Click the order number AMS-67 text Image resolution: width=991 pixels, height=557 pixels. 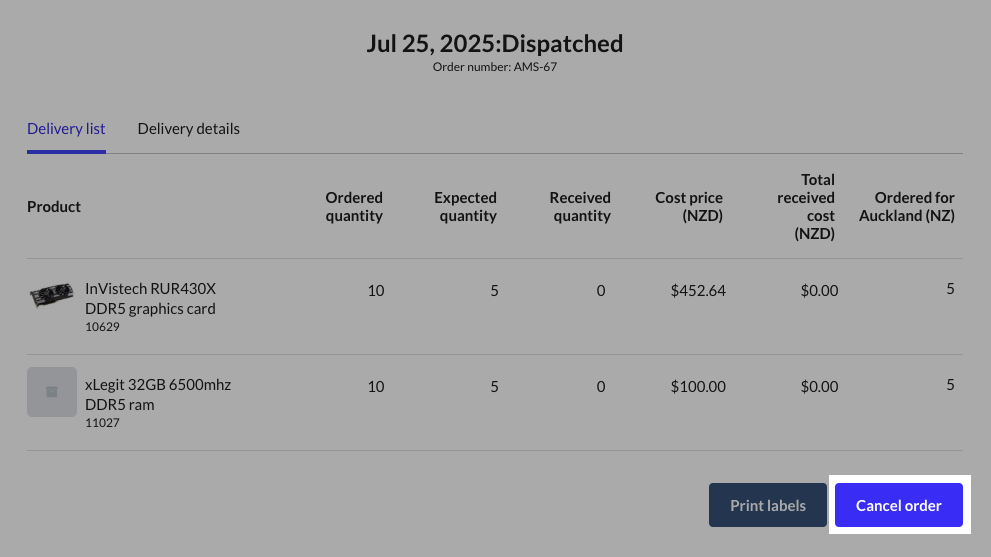(x=495, y=67)
